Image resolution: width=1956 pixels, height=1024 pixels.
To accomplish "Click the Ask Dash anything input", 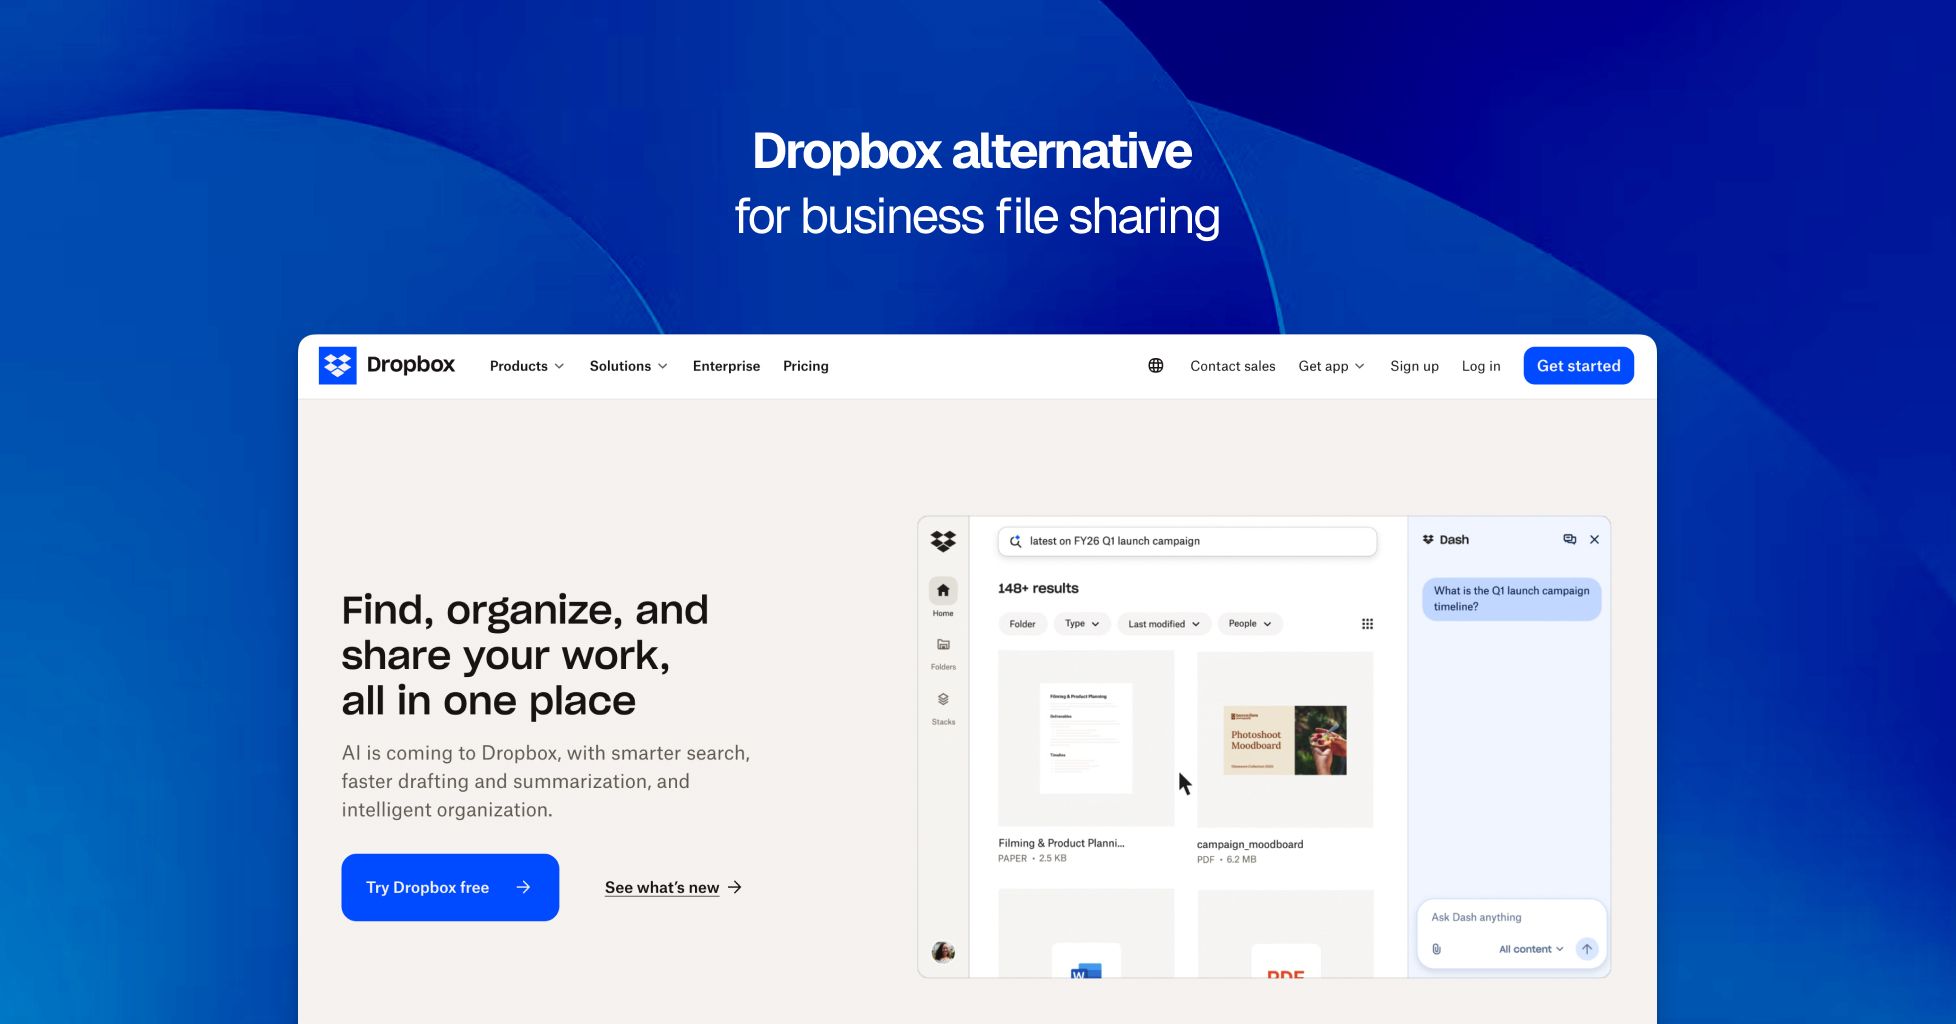I will coord(1476,917).
